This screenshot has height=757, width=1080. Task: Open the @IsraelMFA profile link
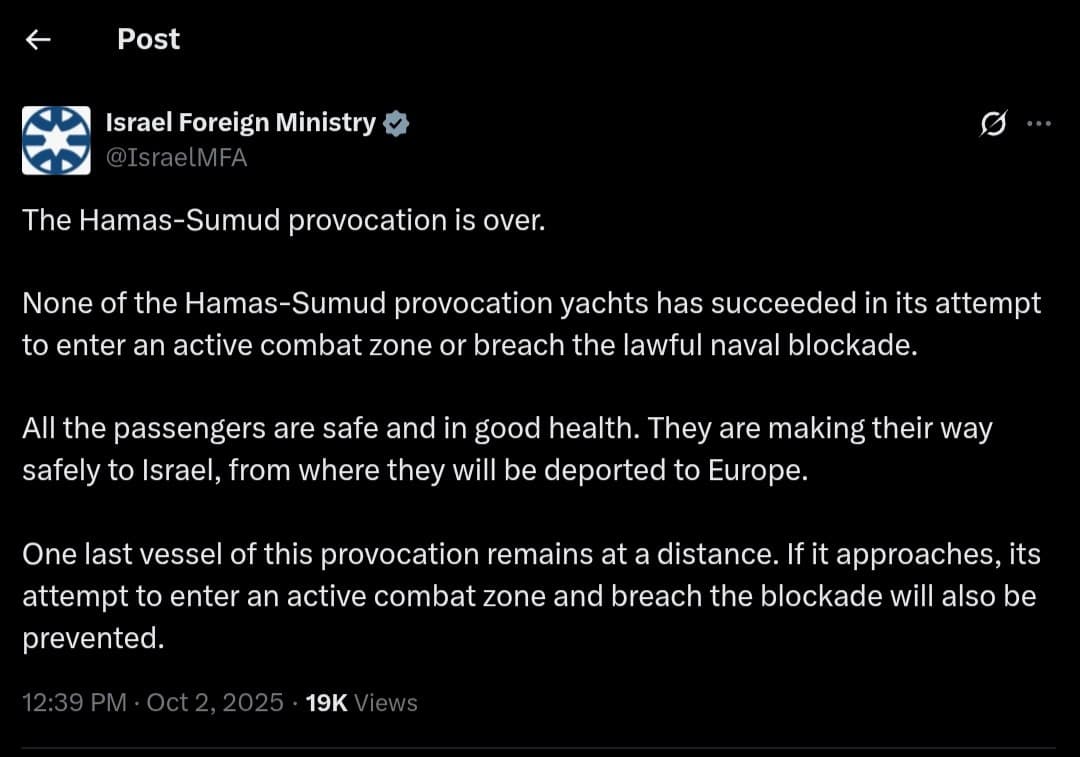[177, 157]
